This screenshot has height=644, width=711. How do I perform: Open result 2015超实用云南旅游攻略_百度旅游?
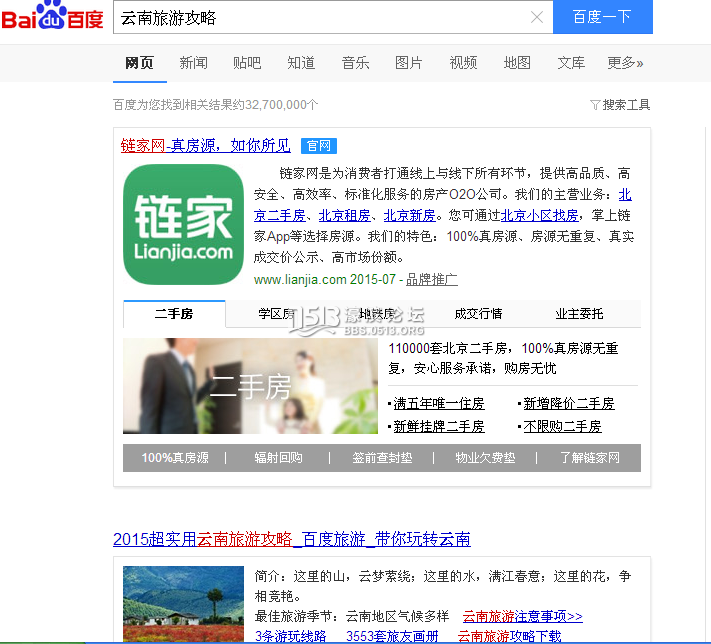click(x=292, y=539)
